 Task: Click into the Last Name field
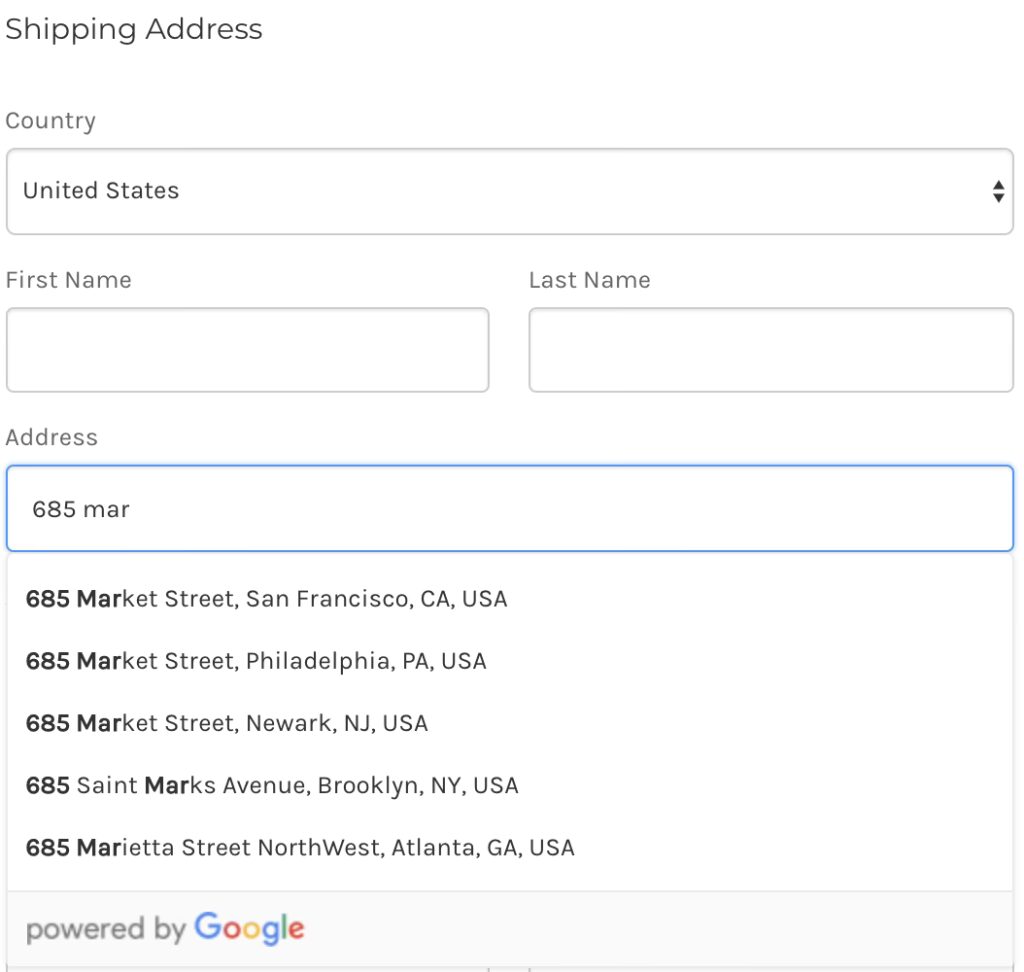(x=770, y=350)
